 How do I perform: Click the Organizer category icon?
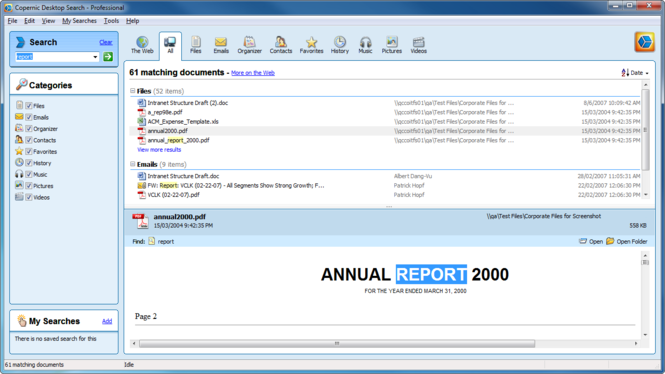pyautogui.click(x=20, y=128)
